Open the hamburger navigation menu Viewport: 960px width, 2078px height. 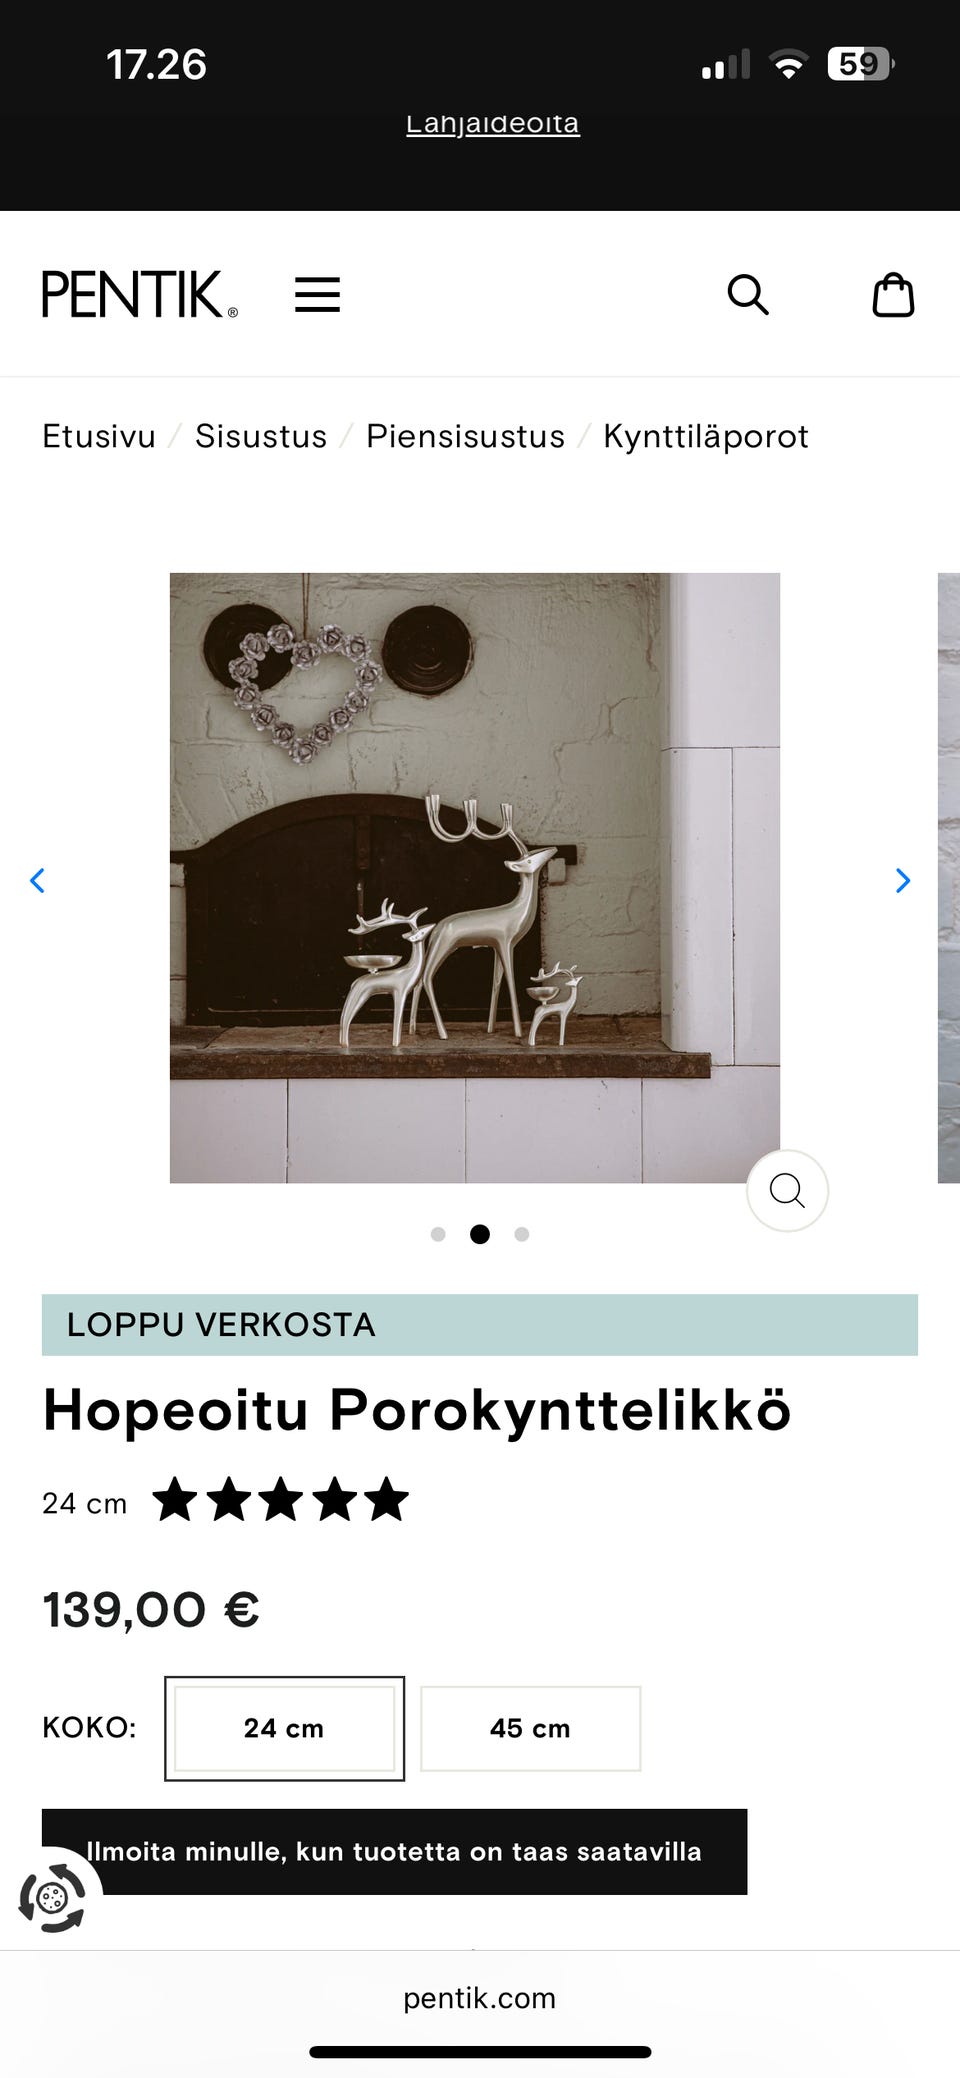tap(317, 295)
